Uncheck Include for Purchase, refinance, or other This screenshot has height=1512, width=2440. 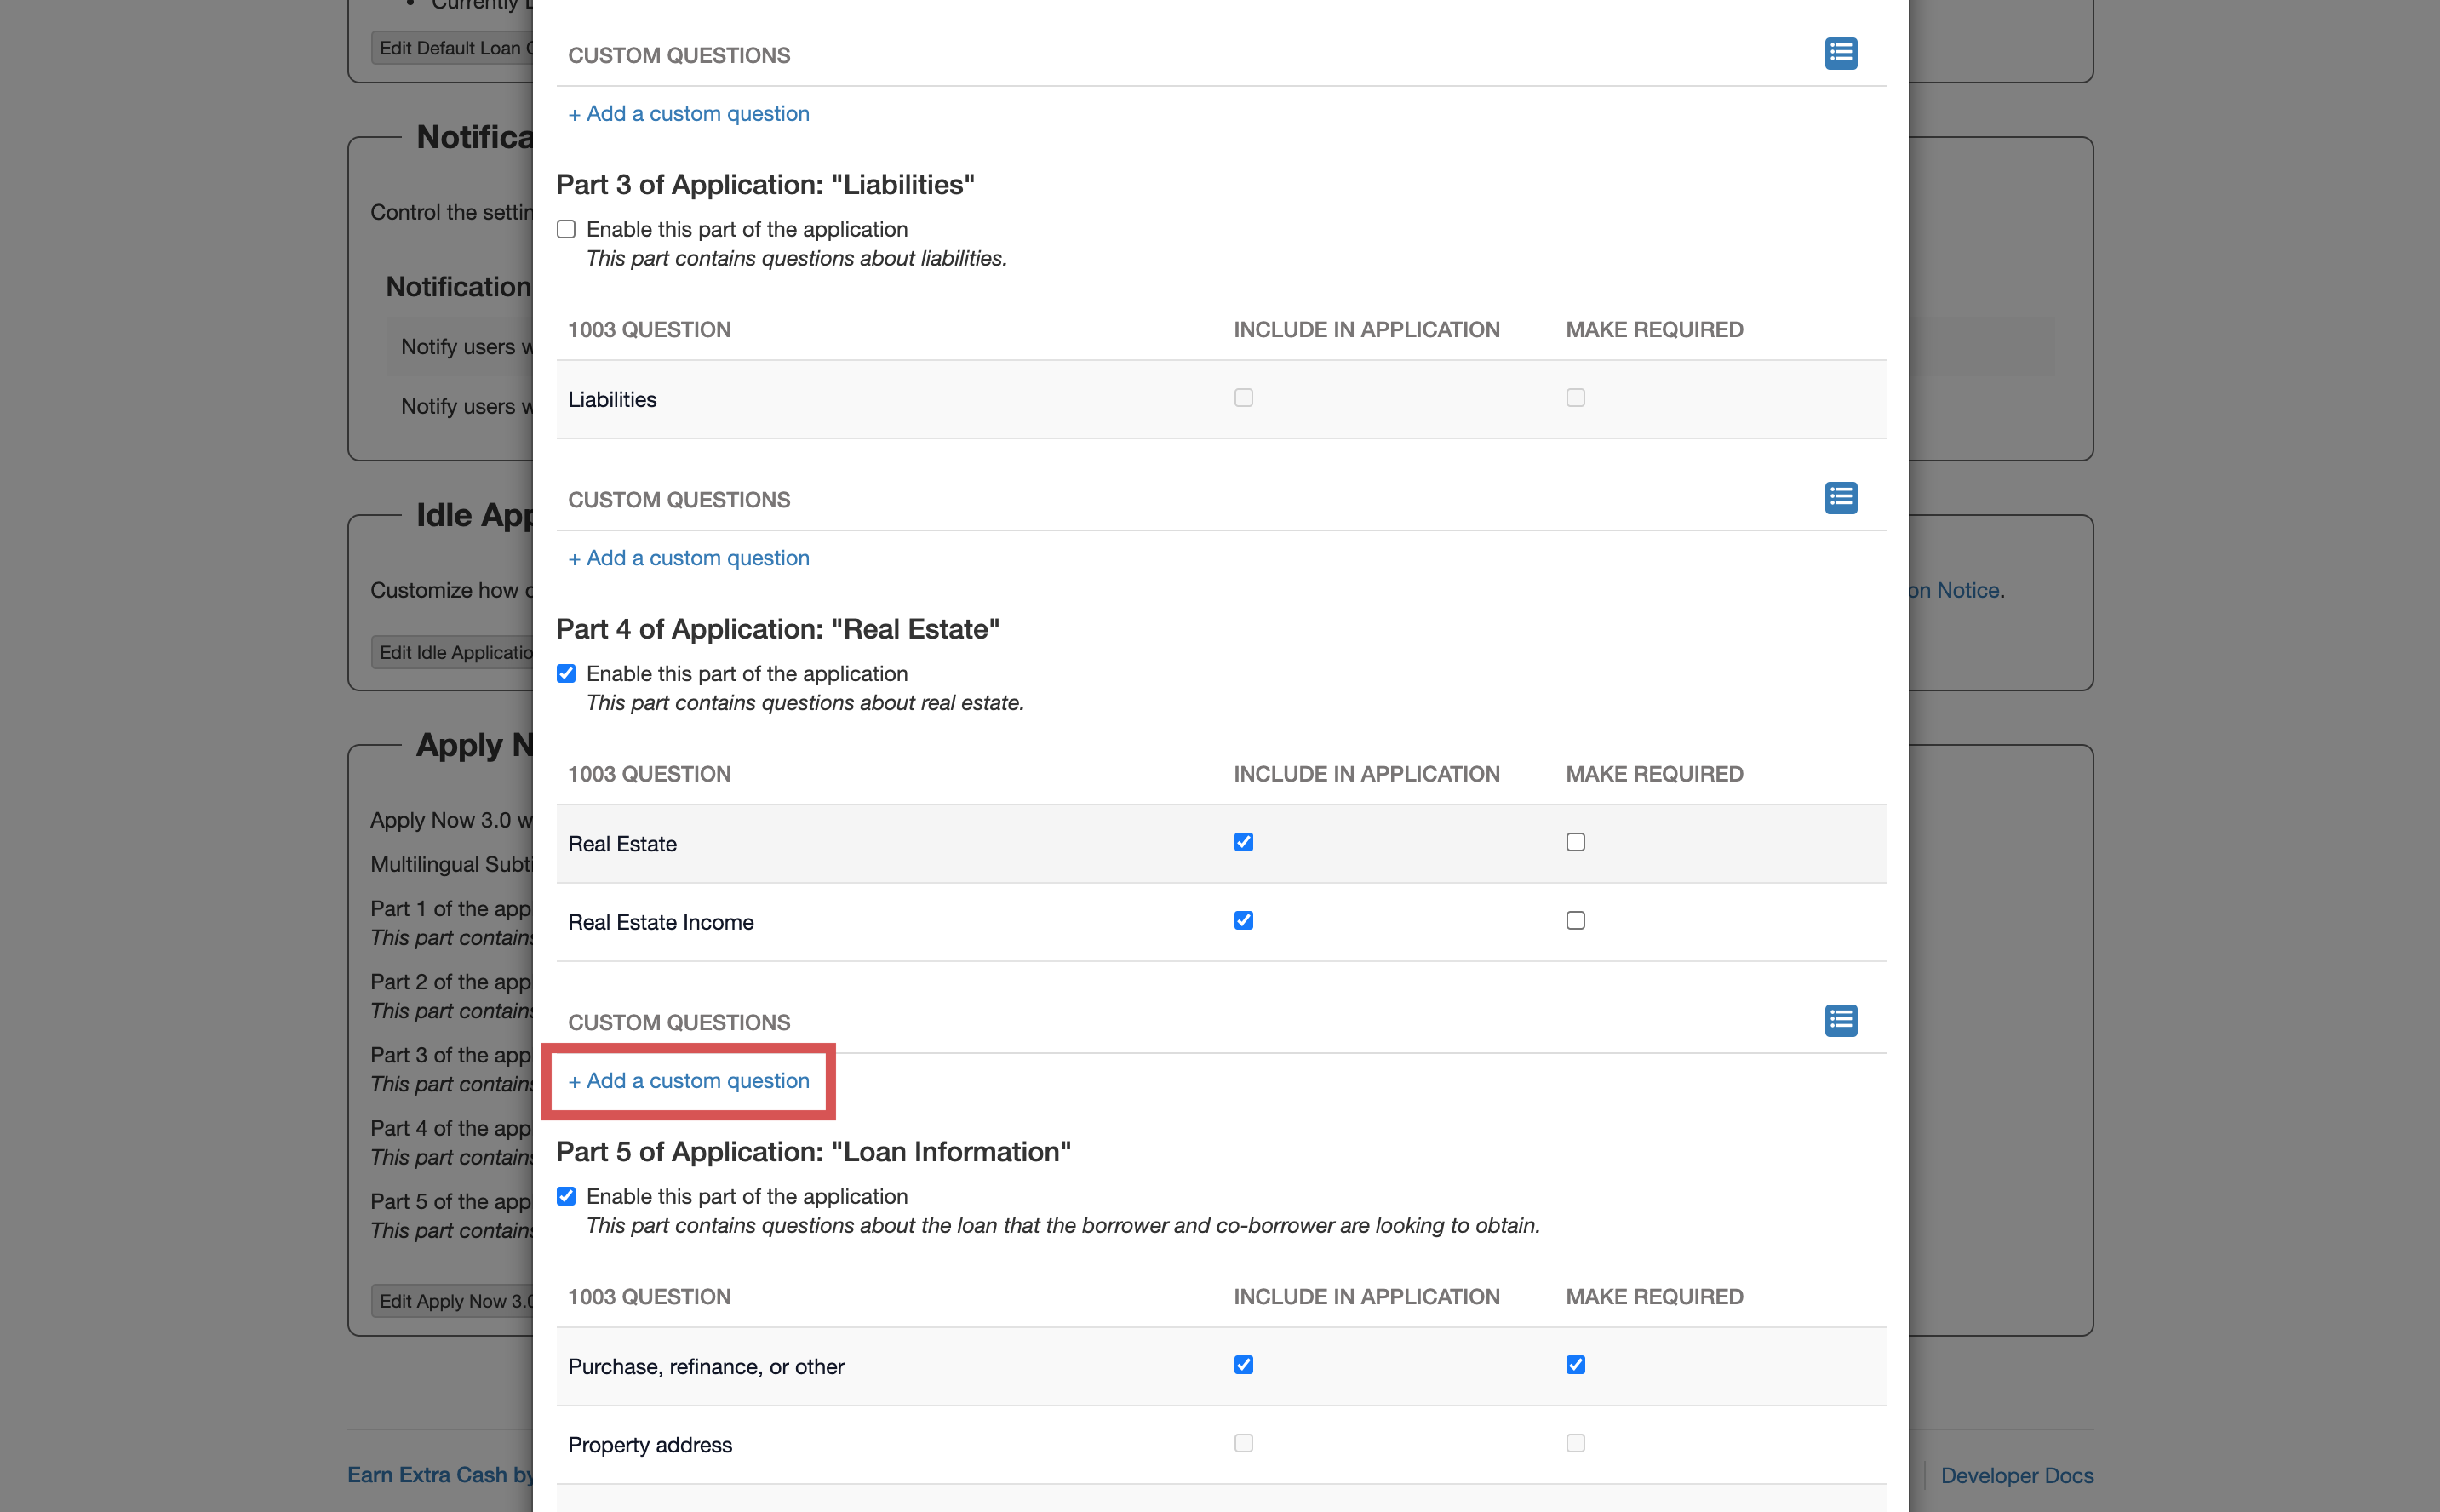pyautogui.click(x=1243, y=1365)
